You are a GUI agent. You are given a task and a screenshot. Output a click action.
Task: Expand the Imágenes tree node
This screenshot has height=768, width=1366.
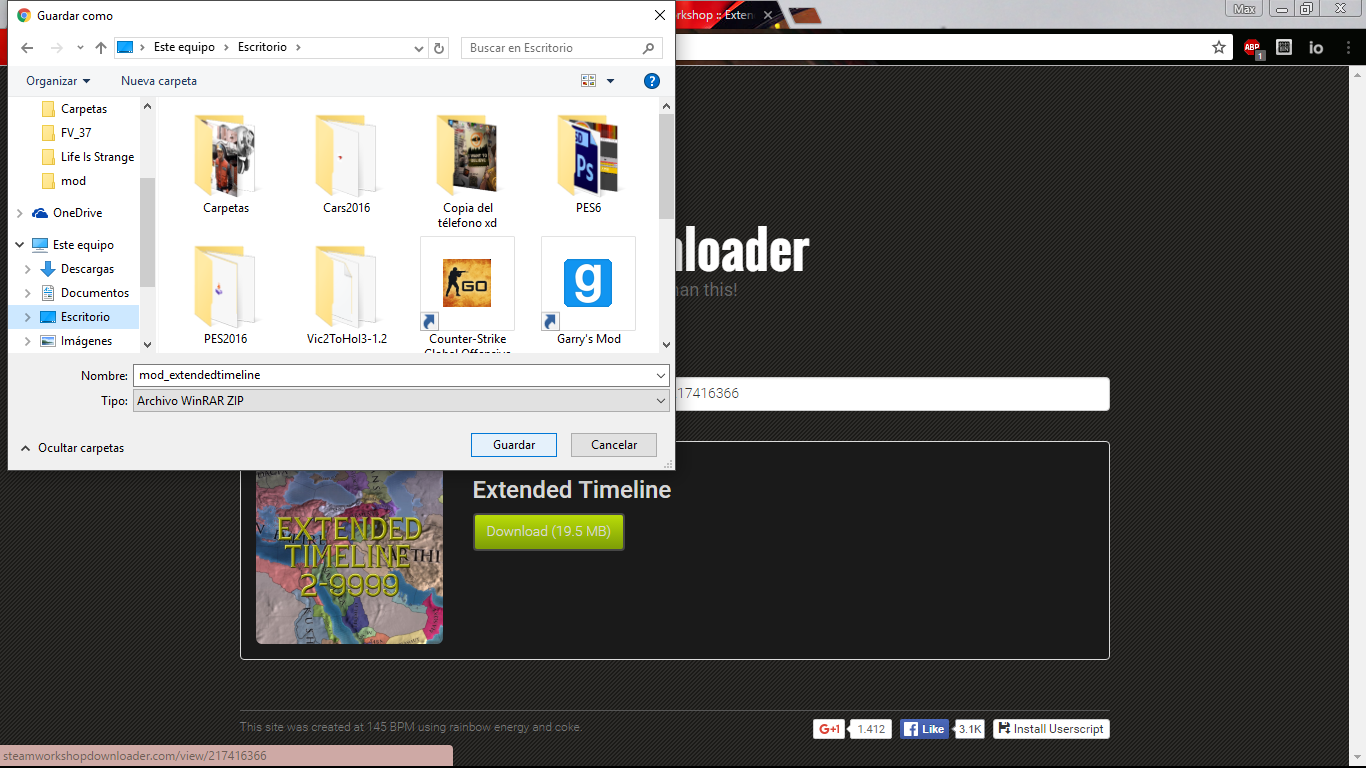[x=28, y=341]
